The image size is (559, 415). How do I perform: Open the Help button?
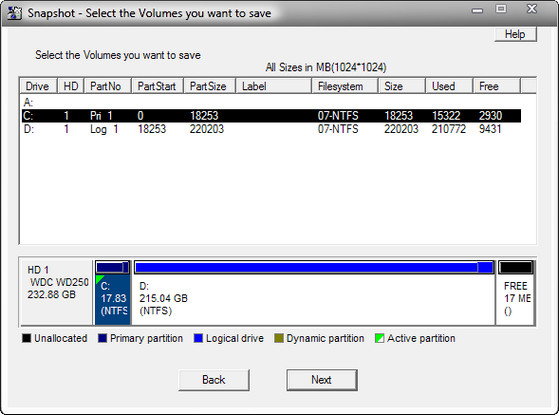(515, 34)
